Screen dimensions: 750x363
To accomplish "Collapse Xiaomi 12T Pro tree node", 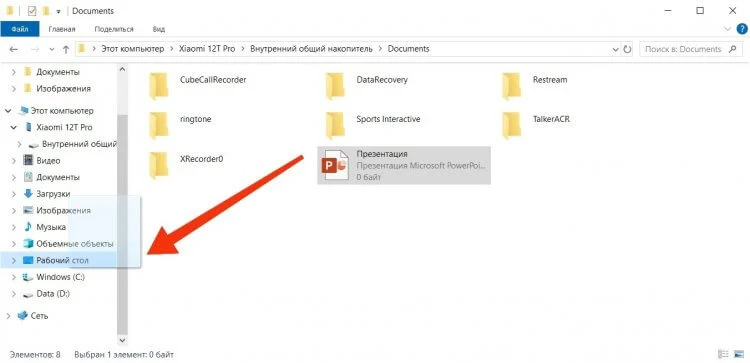I will tap(13, 128).
